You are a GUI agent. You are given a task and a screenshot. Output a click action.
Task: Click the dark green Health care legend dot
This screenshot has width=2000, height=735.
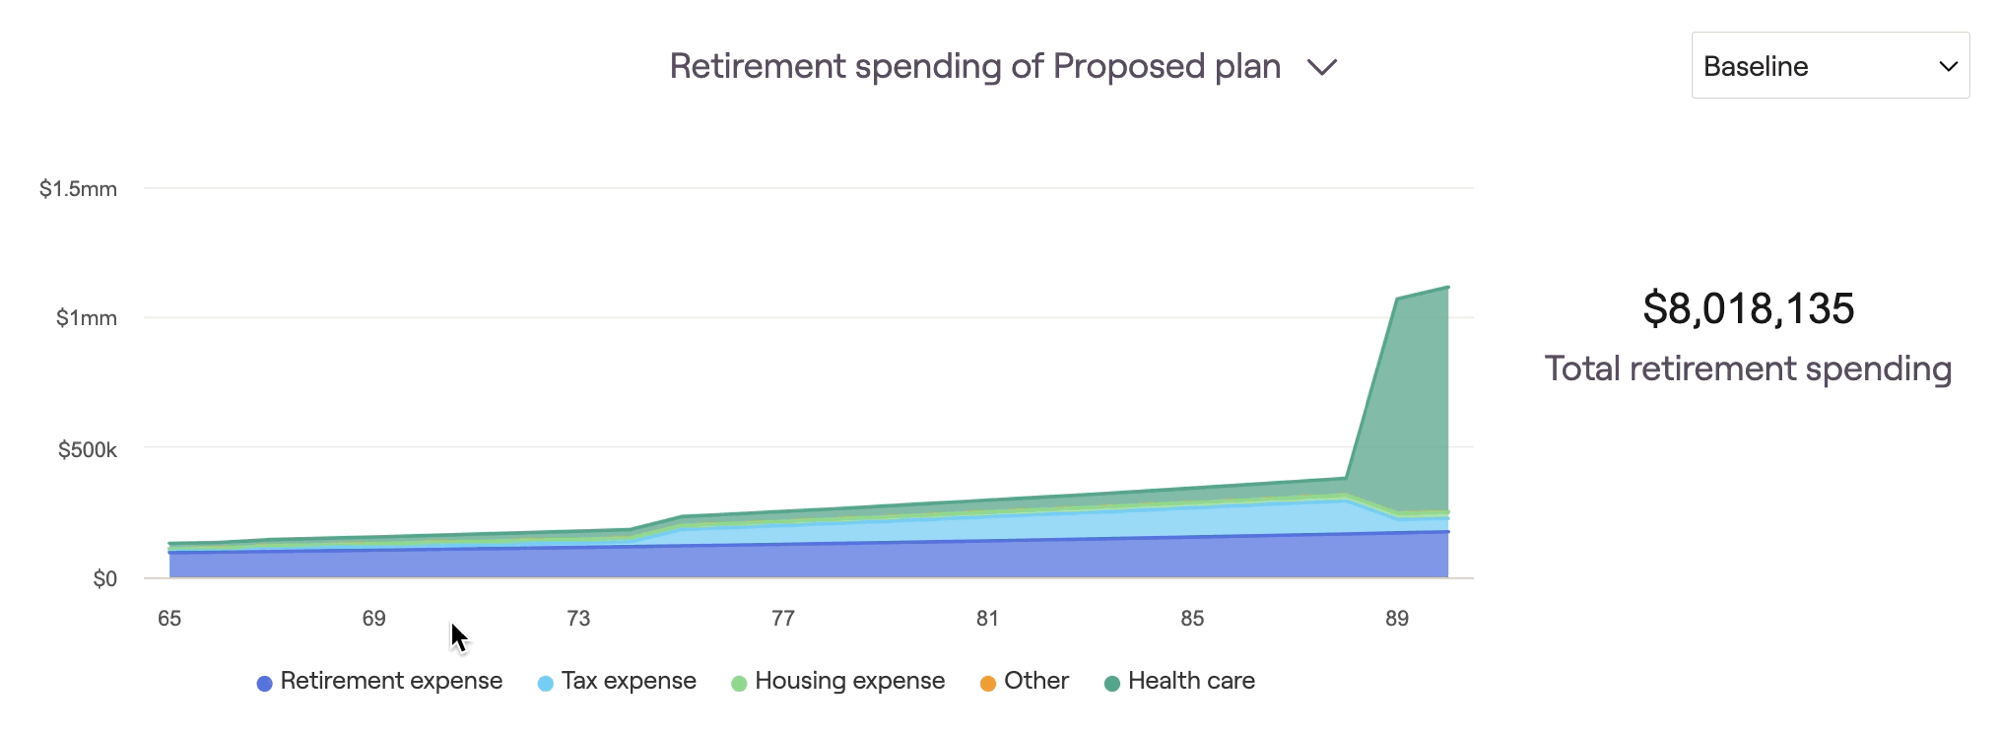[x=1112, y=683]
